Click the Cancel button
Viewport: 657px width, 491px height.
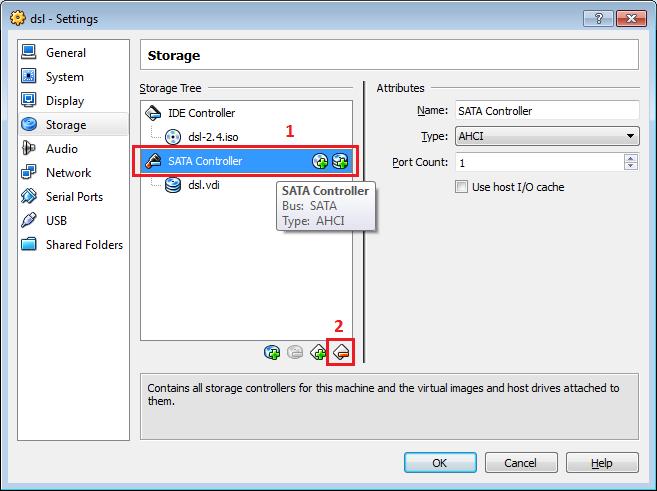pyautogui.click(x=521, y=463)
